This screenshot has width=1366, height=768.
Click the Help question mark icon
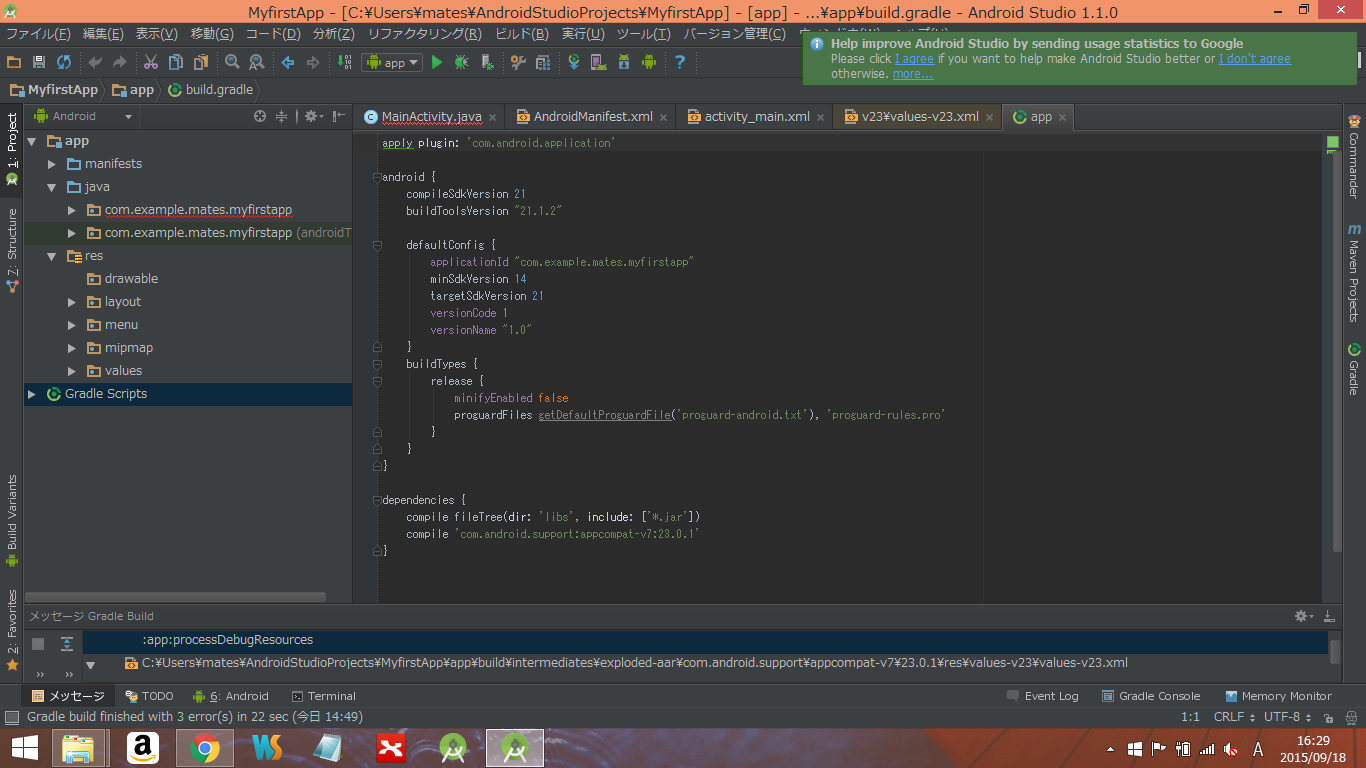680,62
